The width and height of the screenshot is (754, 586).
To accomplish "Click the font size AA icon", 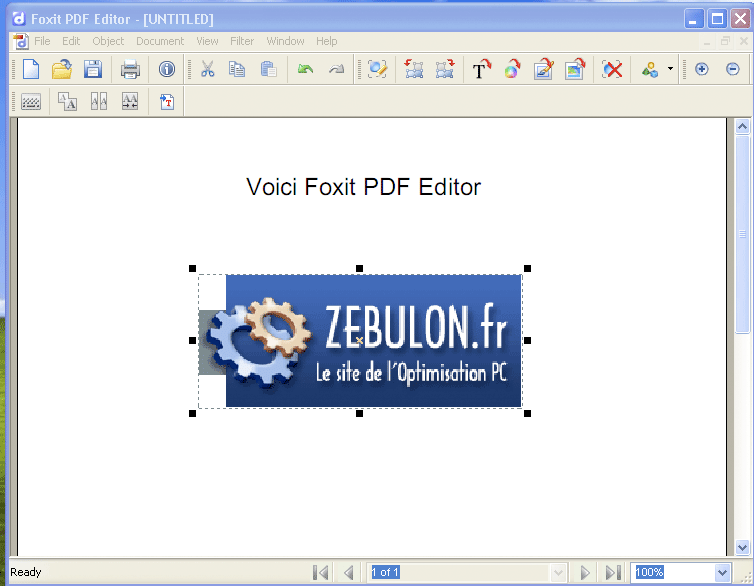I will 67,101.
